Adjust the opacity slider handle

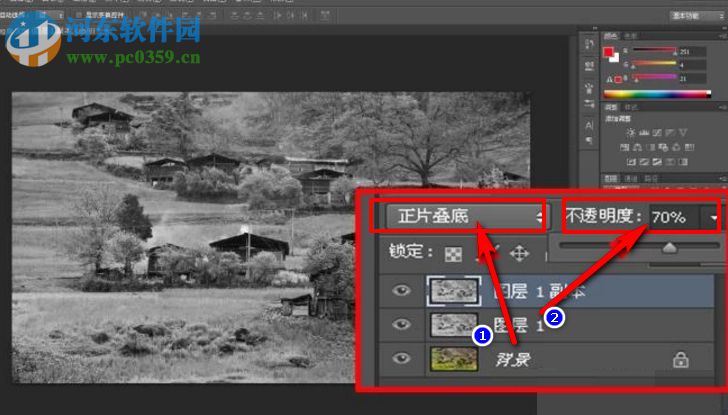[669, 248]
